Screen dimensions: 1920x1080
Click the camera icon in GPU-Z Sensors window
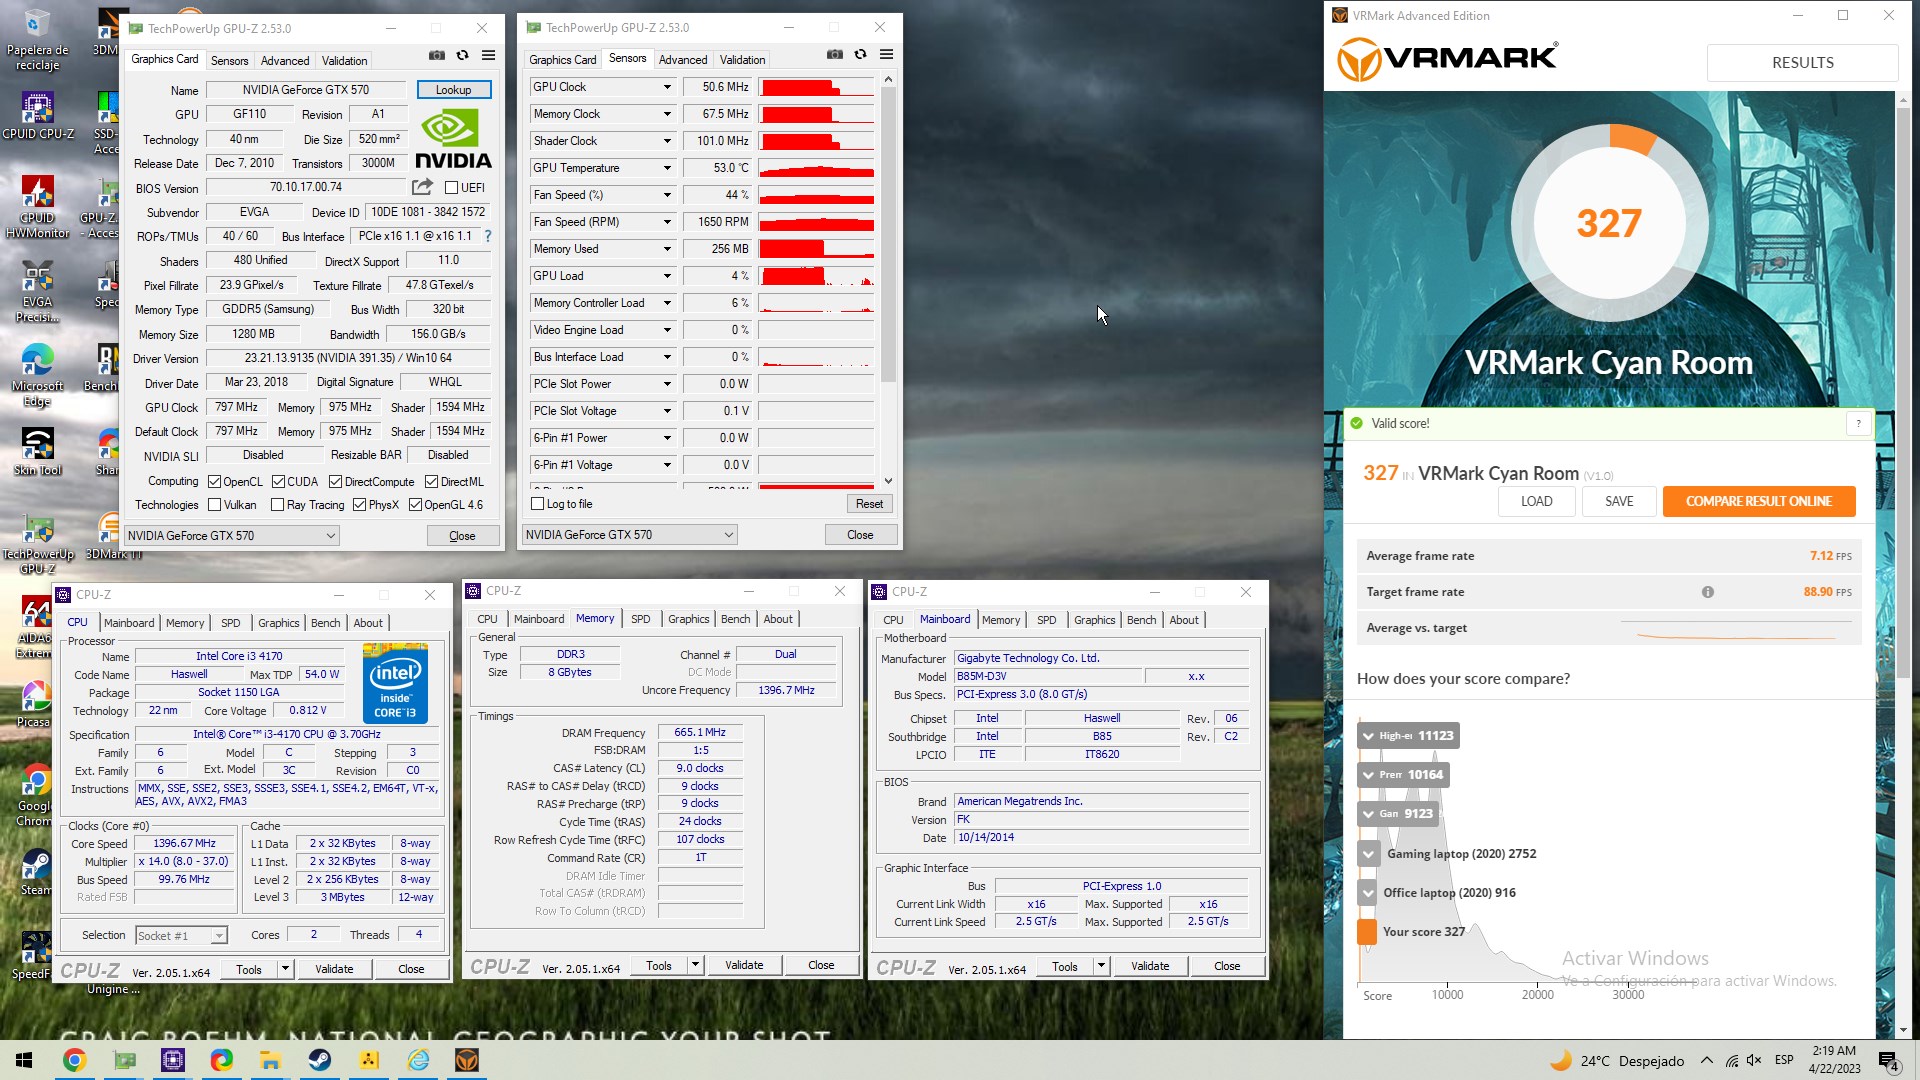click(835, 55)
